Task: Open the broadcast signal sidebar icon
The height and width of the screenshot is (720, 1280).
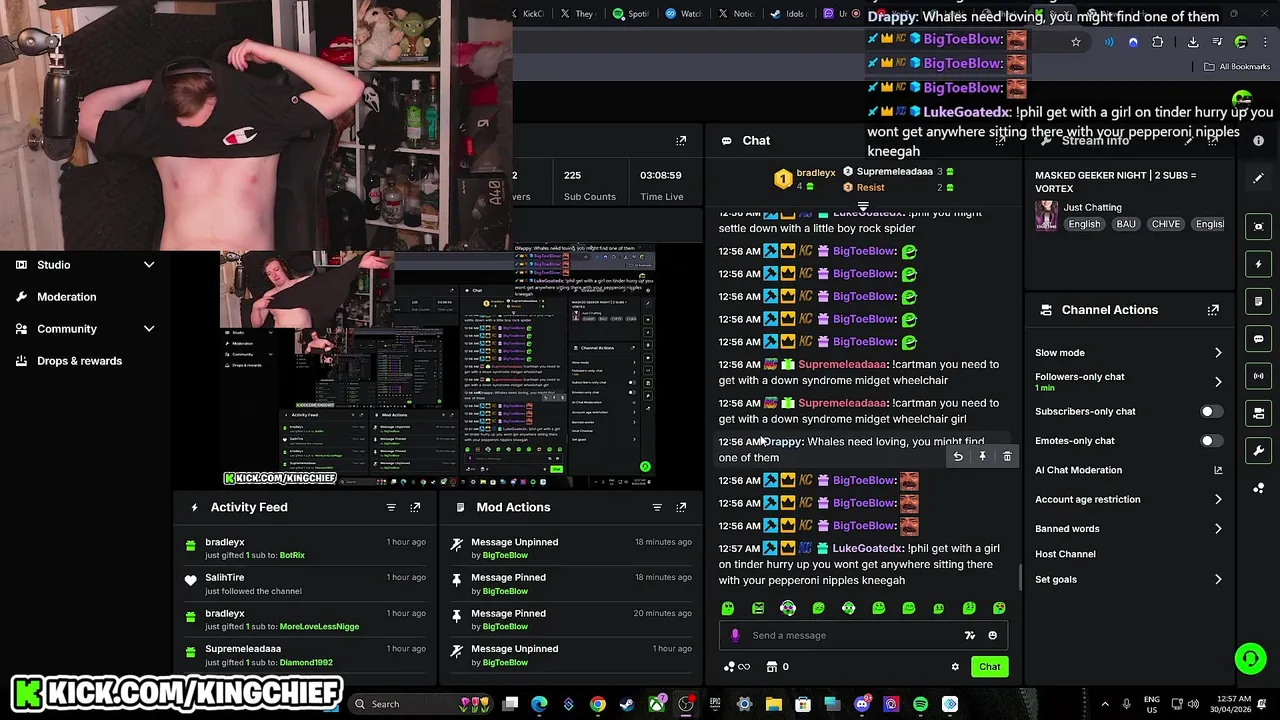Action: point(1258,376)
